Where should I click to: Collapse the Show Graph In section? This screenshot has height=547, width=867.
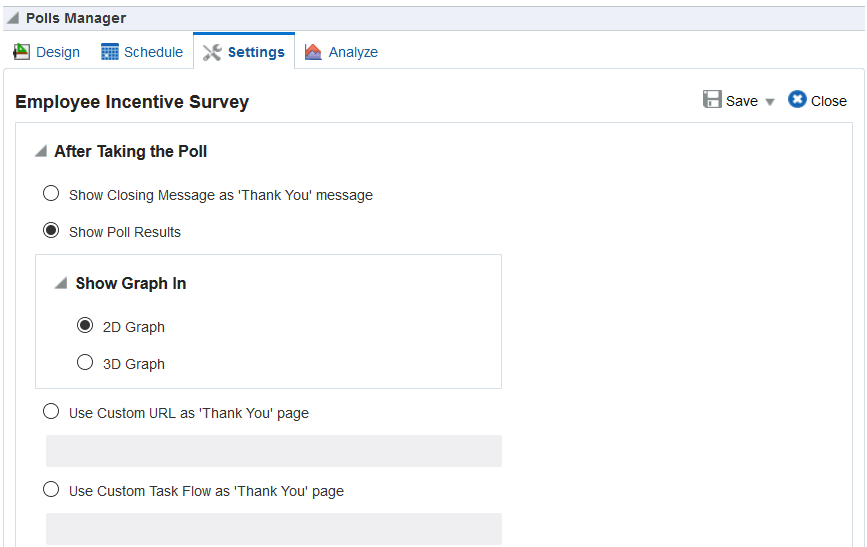[61, 284]
